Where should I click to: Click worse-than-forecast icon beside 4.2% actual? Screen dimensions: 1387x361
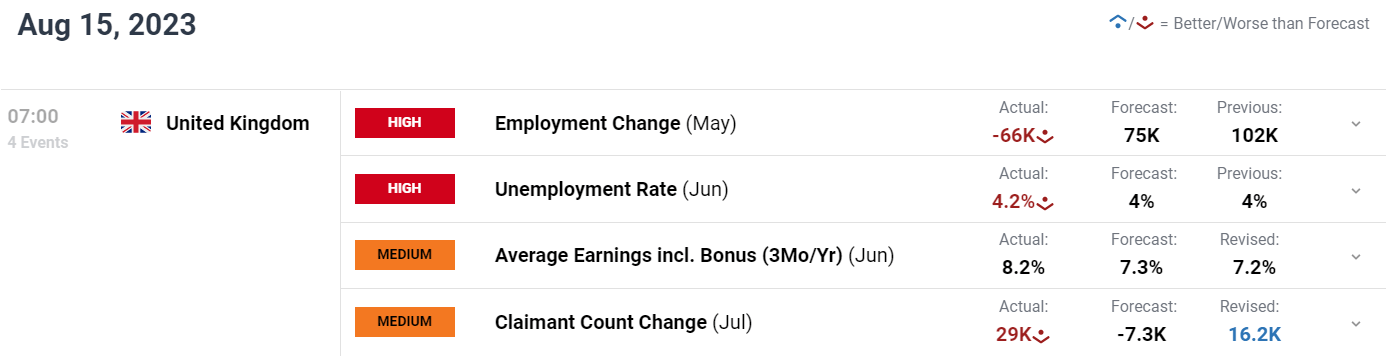[1046, 202]
